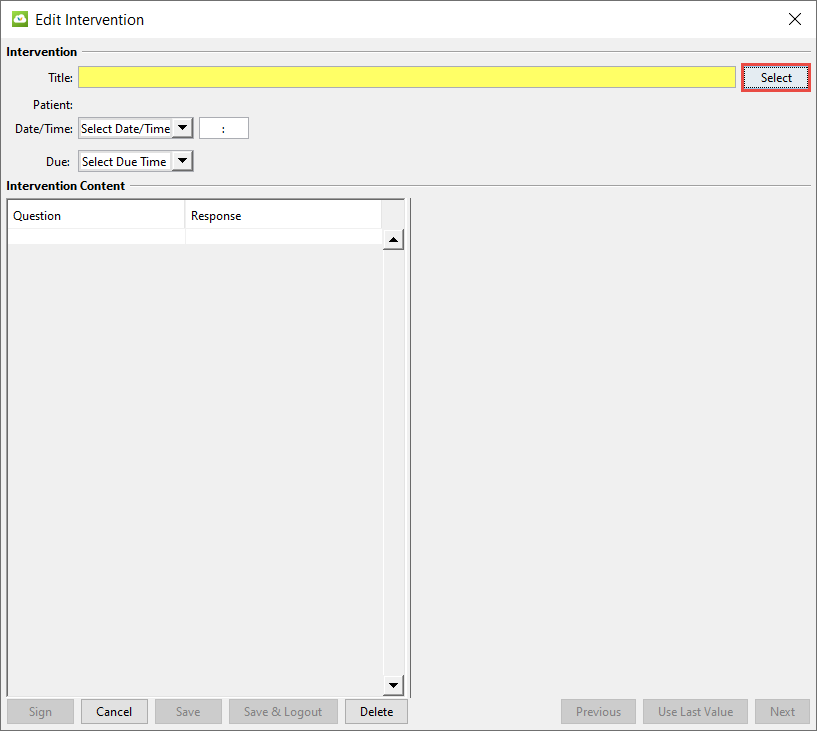Screen dimensions: 817x731
Task: Click the Response column header
Action: point(283,216)
